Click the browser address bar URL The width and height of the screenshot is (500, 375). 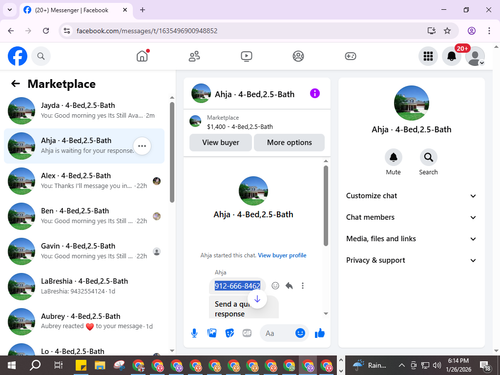(x=147, y=31)
